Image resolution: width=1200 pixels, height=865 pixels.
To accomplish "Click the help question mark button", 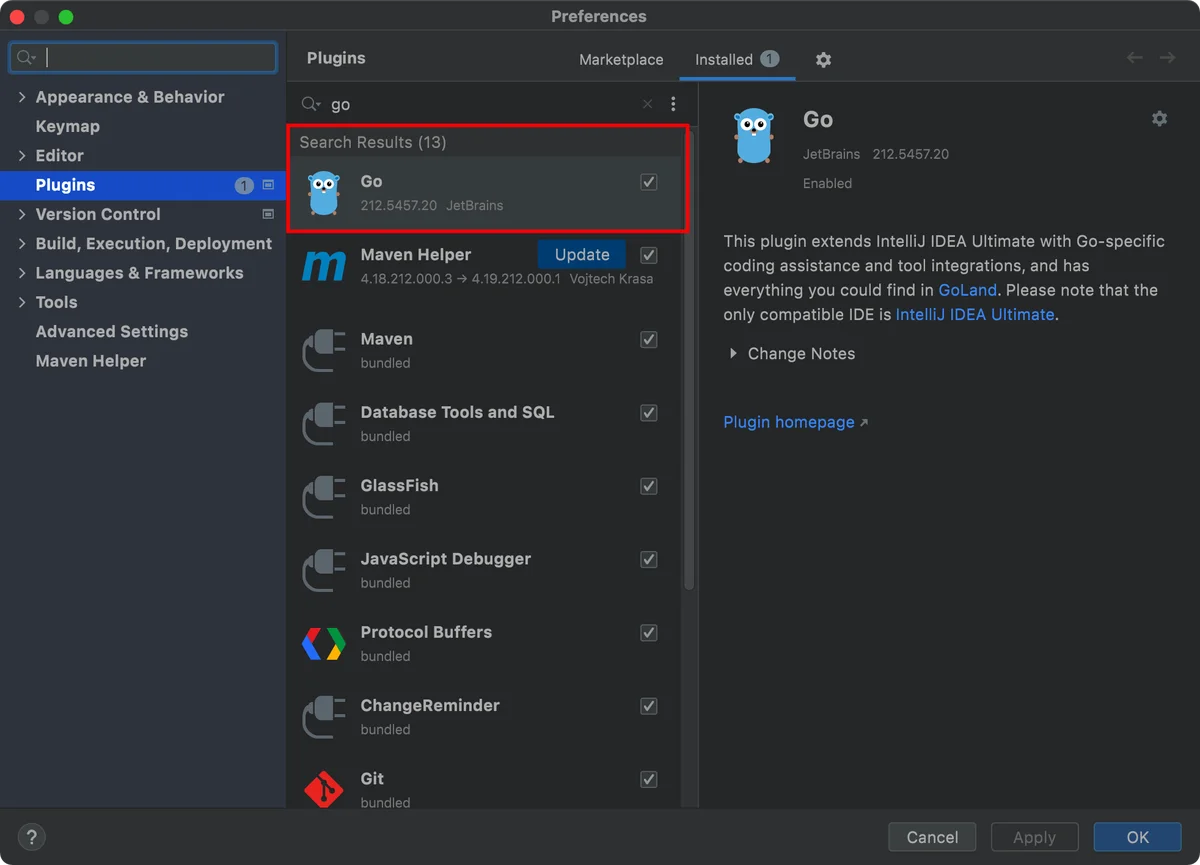I will coord(32,837).
